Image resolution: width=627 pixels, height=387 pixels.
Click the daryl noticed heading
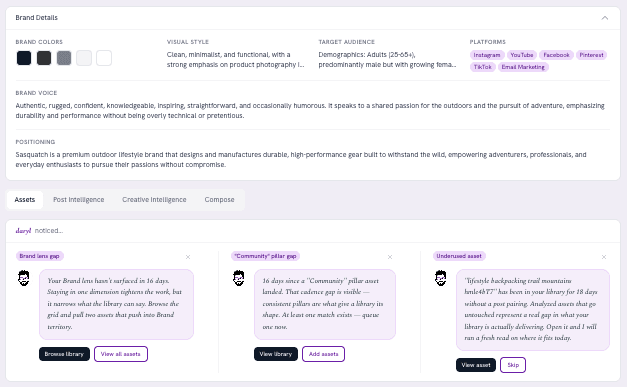[39, 231]
